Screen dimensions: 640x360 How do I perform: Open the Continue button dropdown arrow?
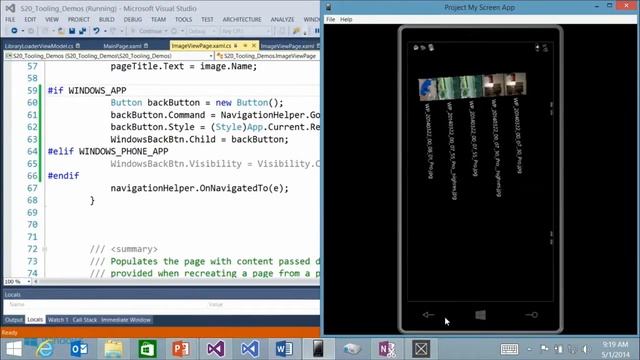[x=166, y=31]
